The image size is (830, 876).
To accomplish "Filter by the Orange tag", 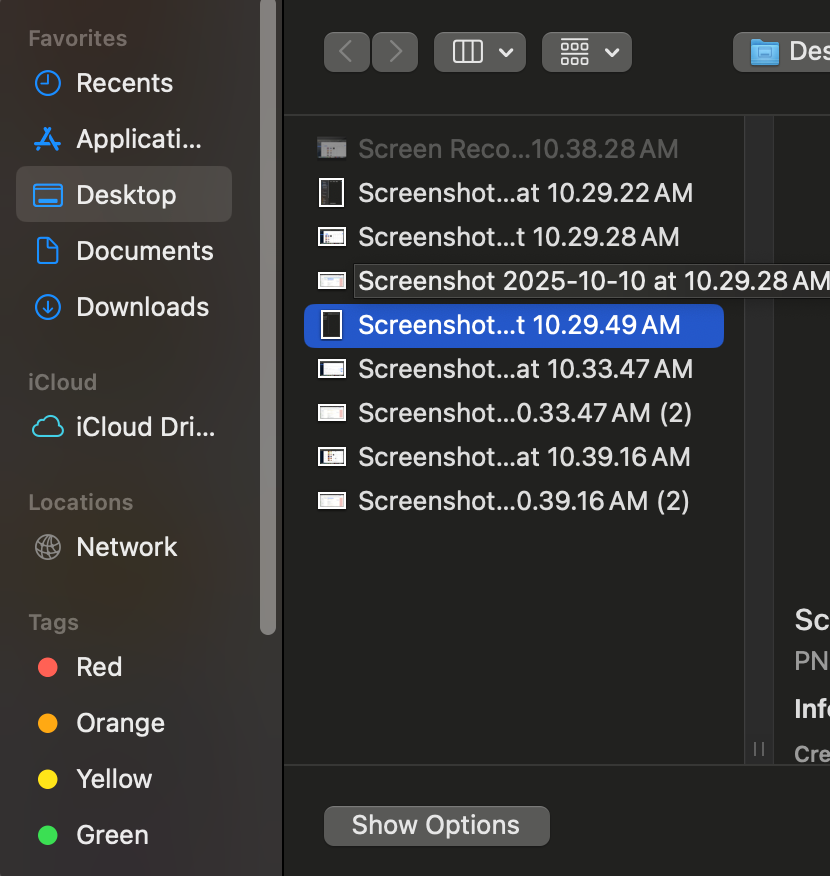I will point(120,723).
